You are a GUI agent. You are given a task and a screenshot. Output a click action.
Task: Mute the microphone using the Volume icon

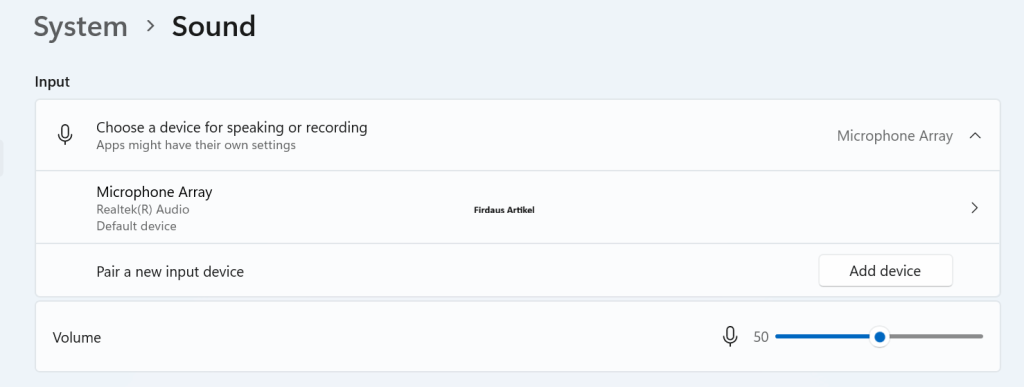tap(730, 336)
